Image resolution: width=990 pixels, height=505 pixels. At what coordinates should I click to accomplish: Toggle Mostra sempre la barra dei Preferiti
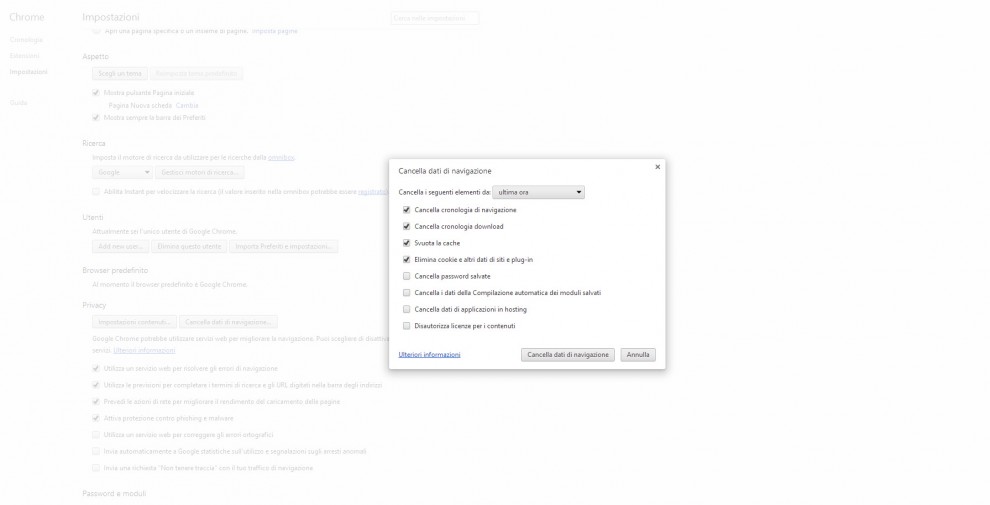[x=96, y=117]
